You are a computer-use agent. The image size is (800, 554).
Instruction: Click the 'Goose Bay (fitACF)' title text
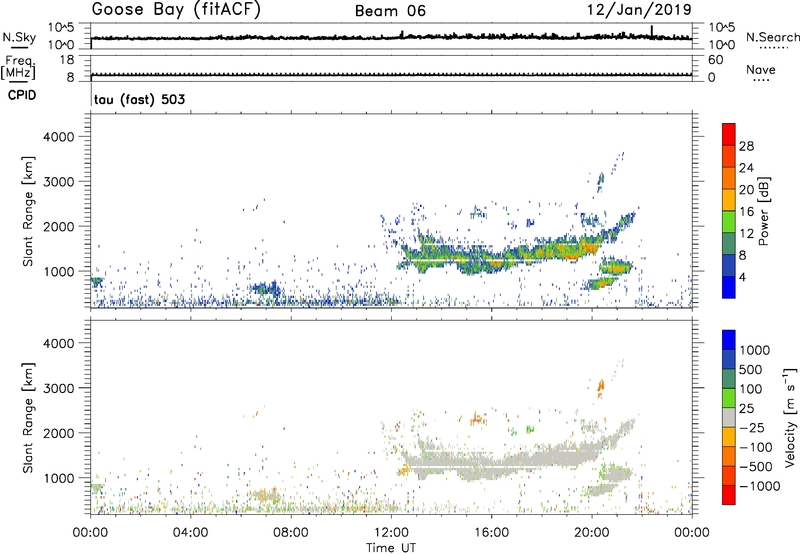pyautogui.click(x=176, y=9)
